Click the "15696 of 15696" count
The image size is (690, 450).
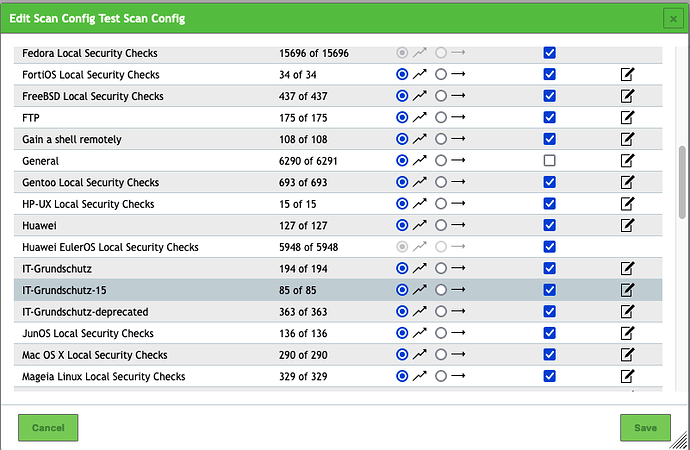click(314, 53)
